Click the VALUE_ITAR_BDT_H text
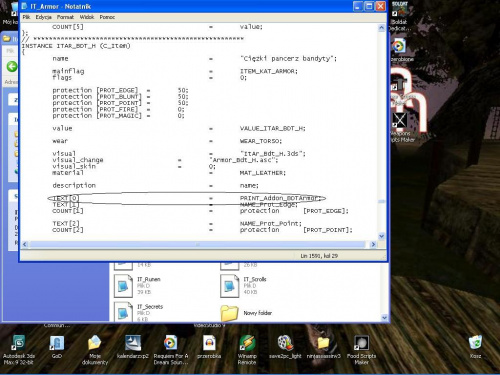Image resolution: width=500 pixels, height=375 pixels. click(272, 129)
